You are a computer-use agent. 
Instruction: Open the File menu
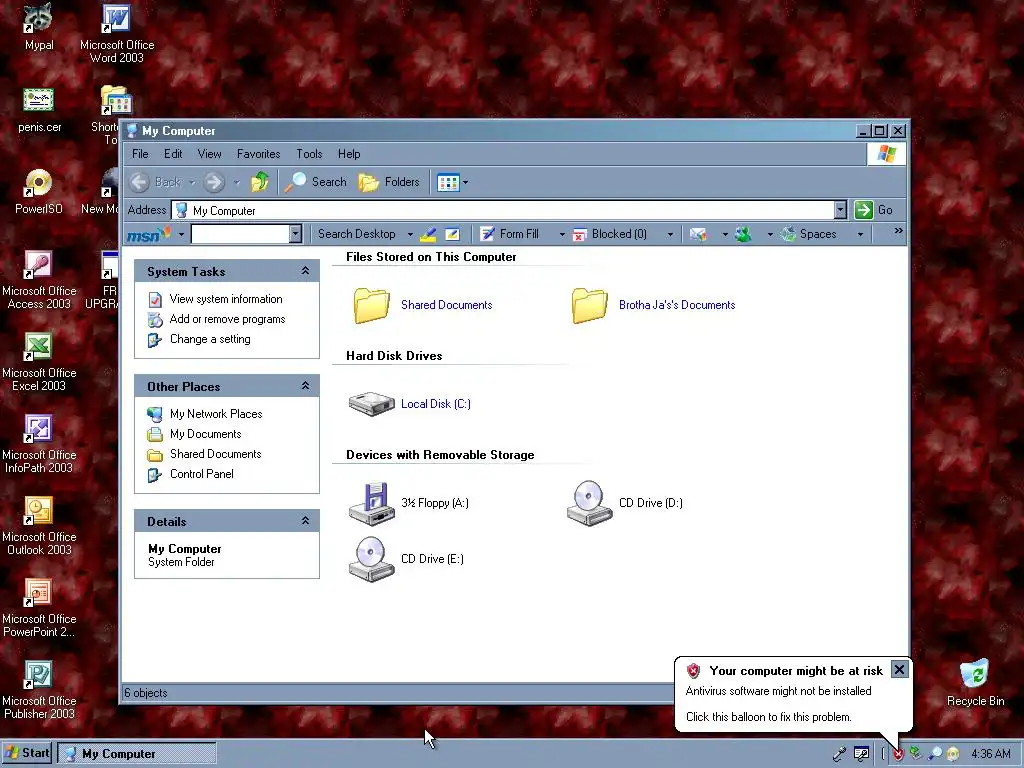140,154
